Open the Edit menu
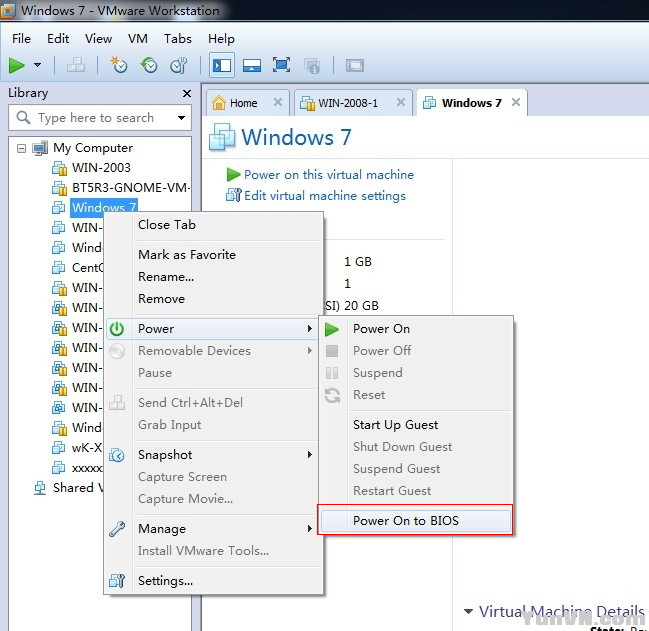 pos(58,38)
